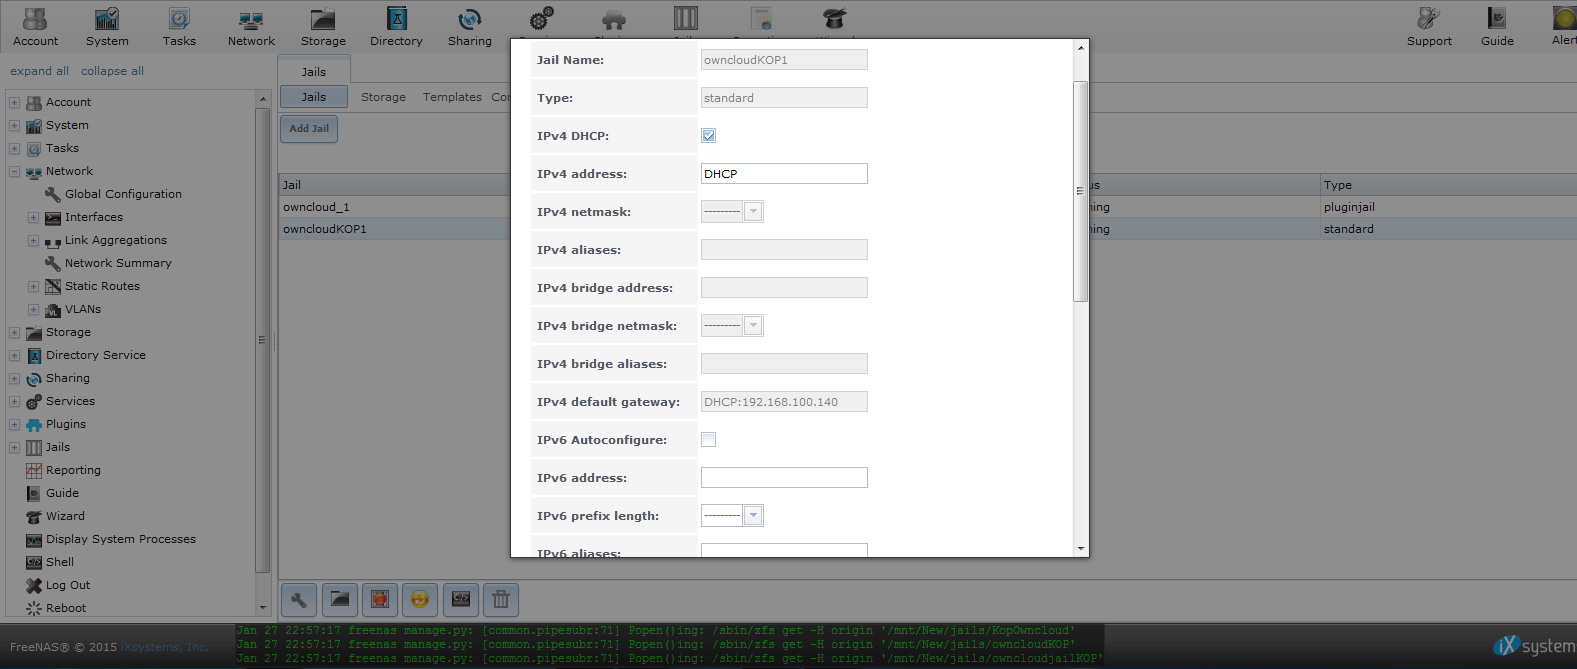1577x669 pixels.
Task: Select the top Jails main tab
Action: pyautogui.click(x=314, y=72)
